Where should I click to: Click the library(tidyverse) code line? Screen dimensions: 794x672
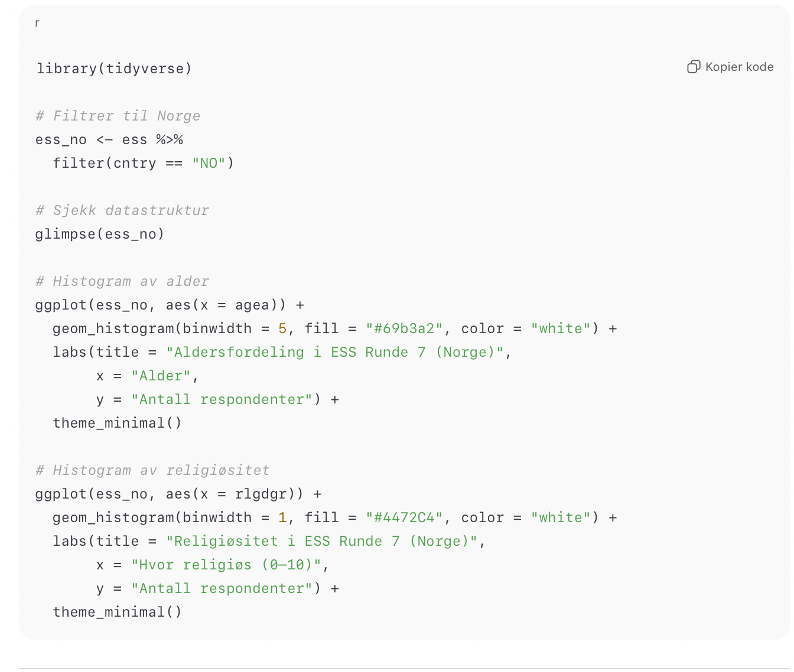114,68
